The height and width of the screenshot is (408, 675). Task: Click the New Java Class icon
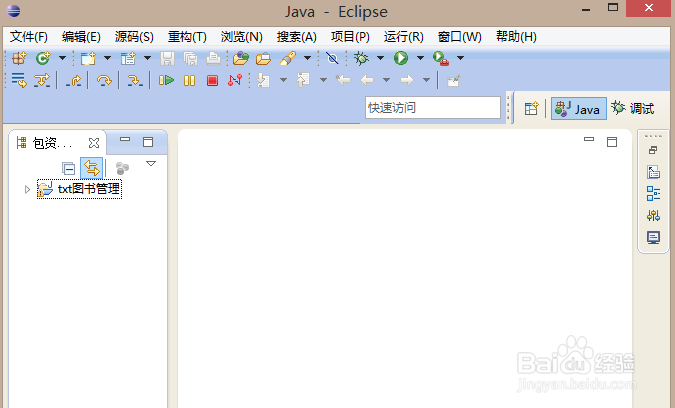[43, 58]
